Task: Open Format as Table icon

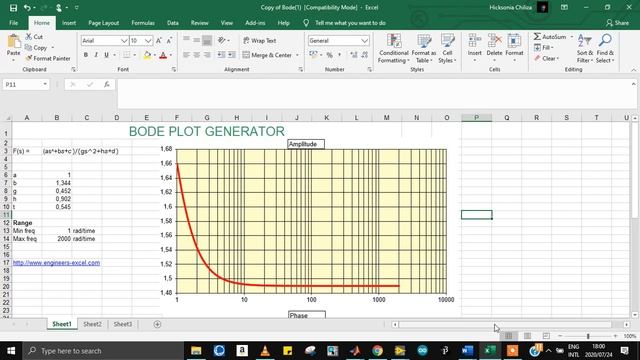Action: click(x=424, y=41)
